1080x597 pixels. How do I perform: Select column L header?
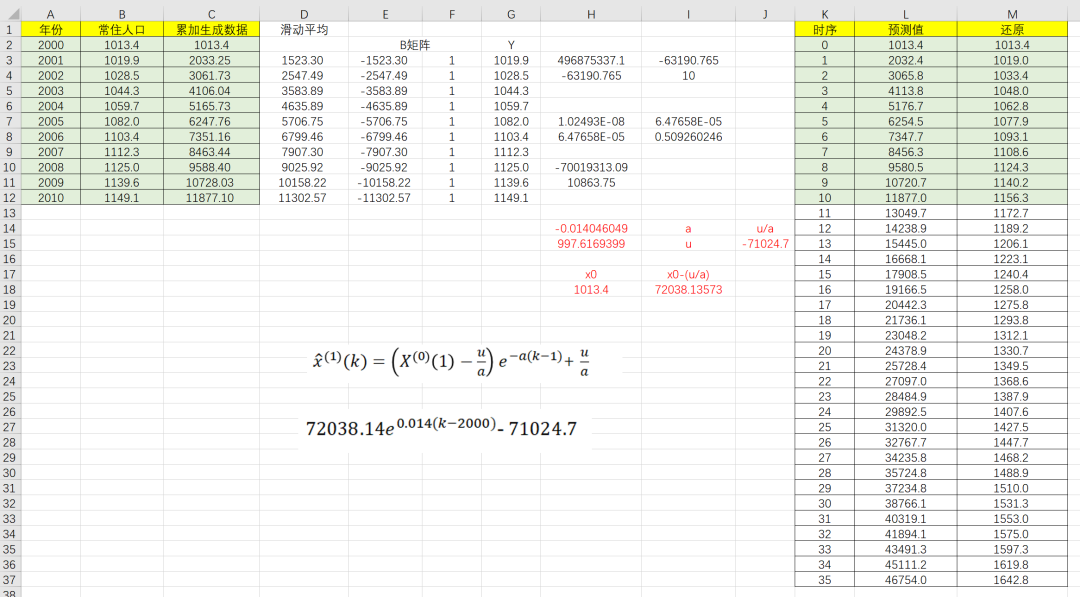click(905, 14)
